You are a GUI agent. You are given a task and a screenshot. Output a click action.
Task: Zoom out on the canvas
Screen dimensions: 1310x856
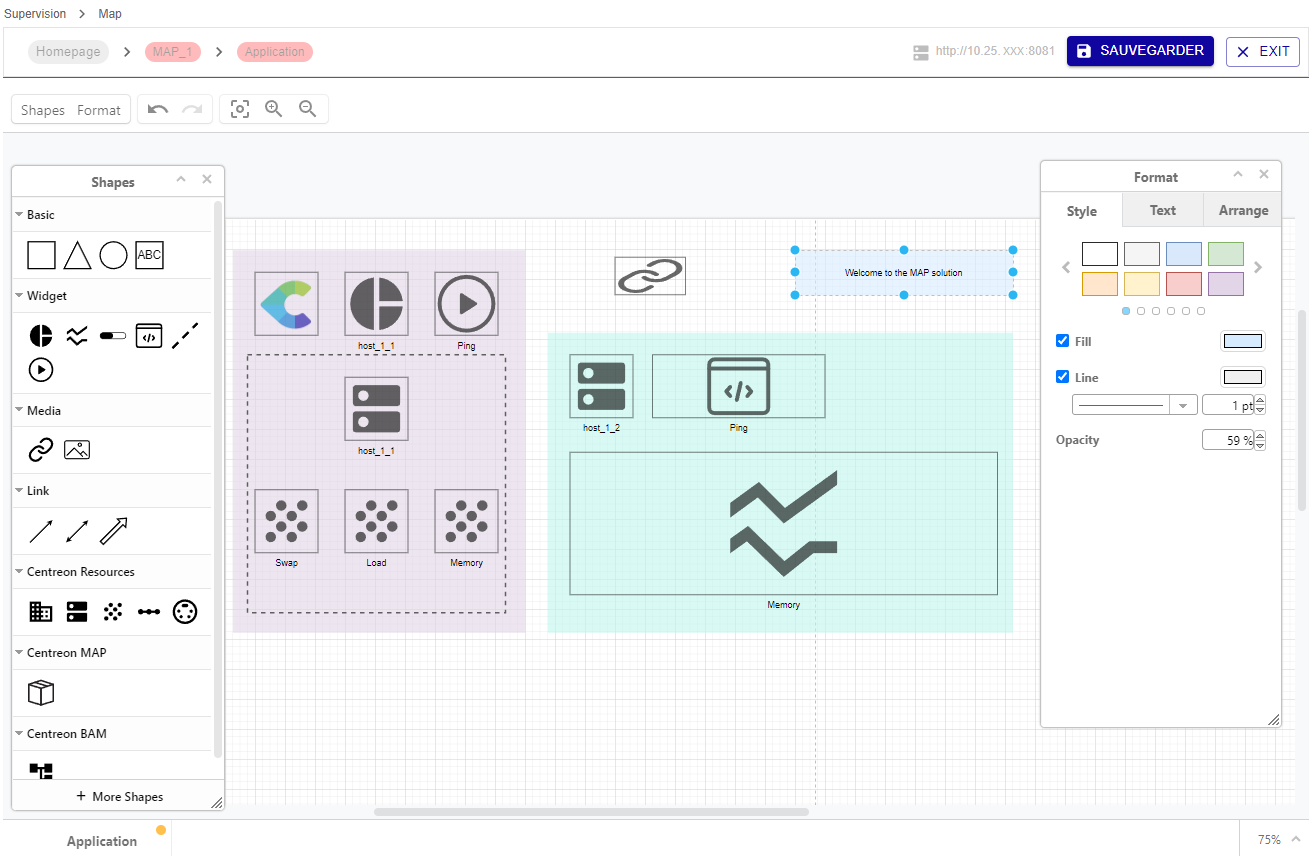(308, 110)
